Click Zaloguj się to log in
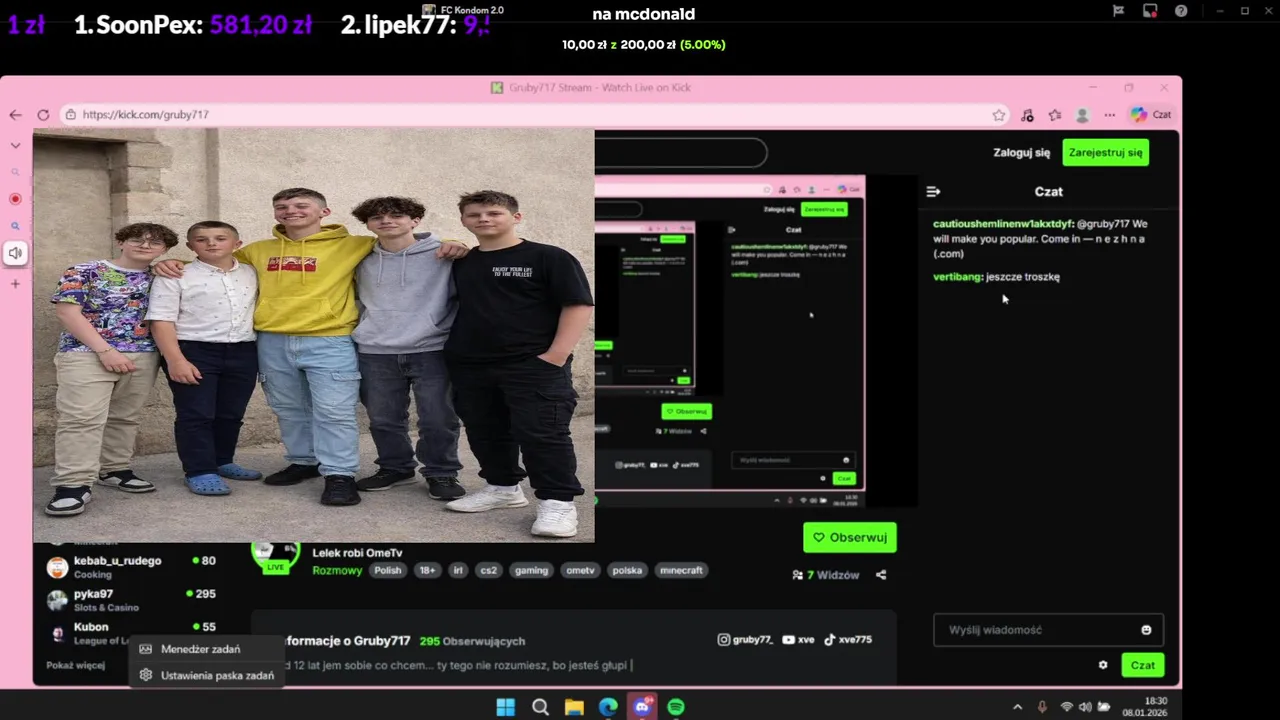Viewport: 1280px width, 720px height. 1021,153
